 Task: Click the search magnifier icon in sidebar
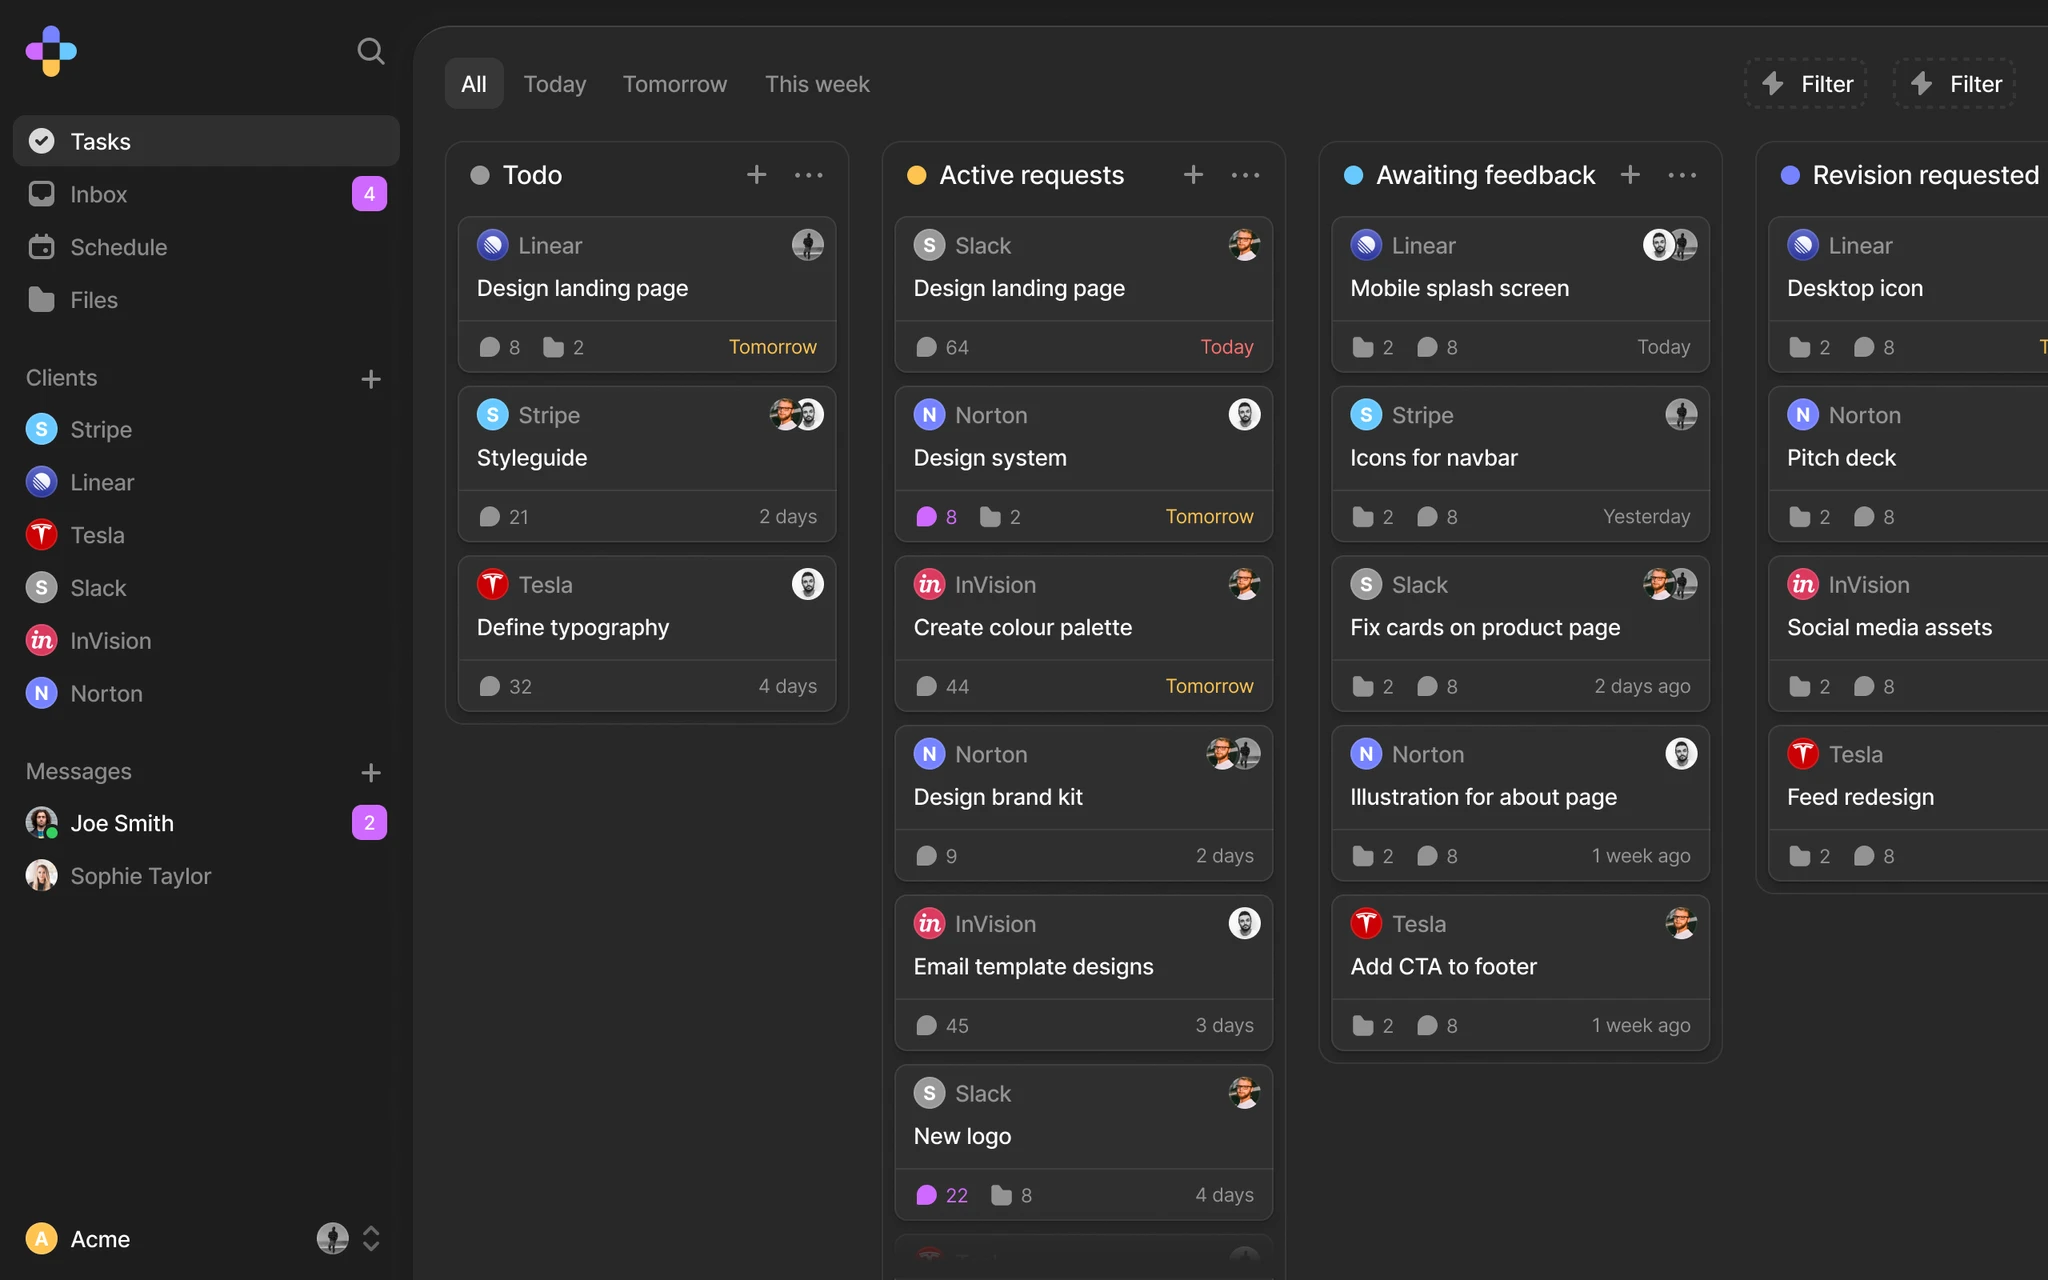pyautogui.click(x=370, y=51)
